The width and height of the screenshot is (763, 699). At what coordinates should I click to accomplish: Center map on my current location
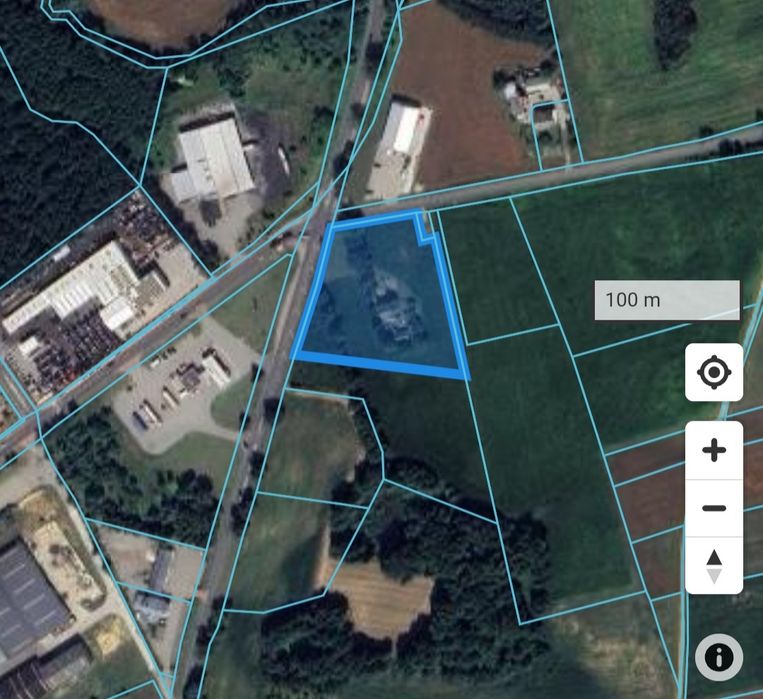(x=714, y=372)
